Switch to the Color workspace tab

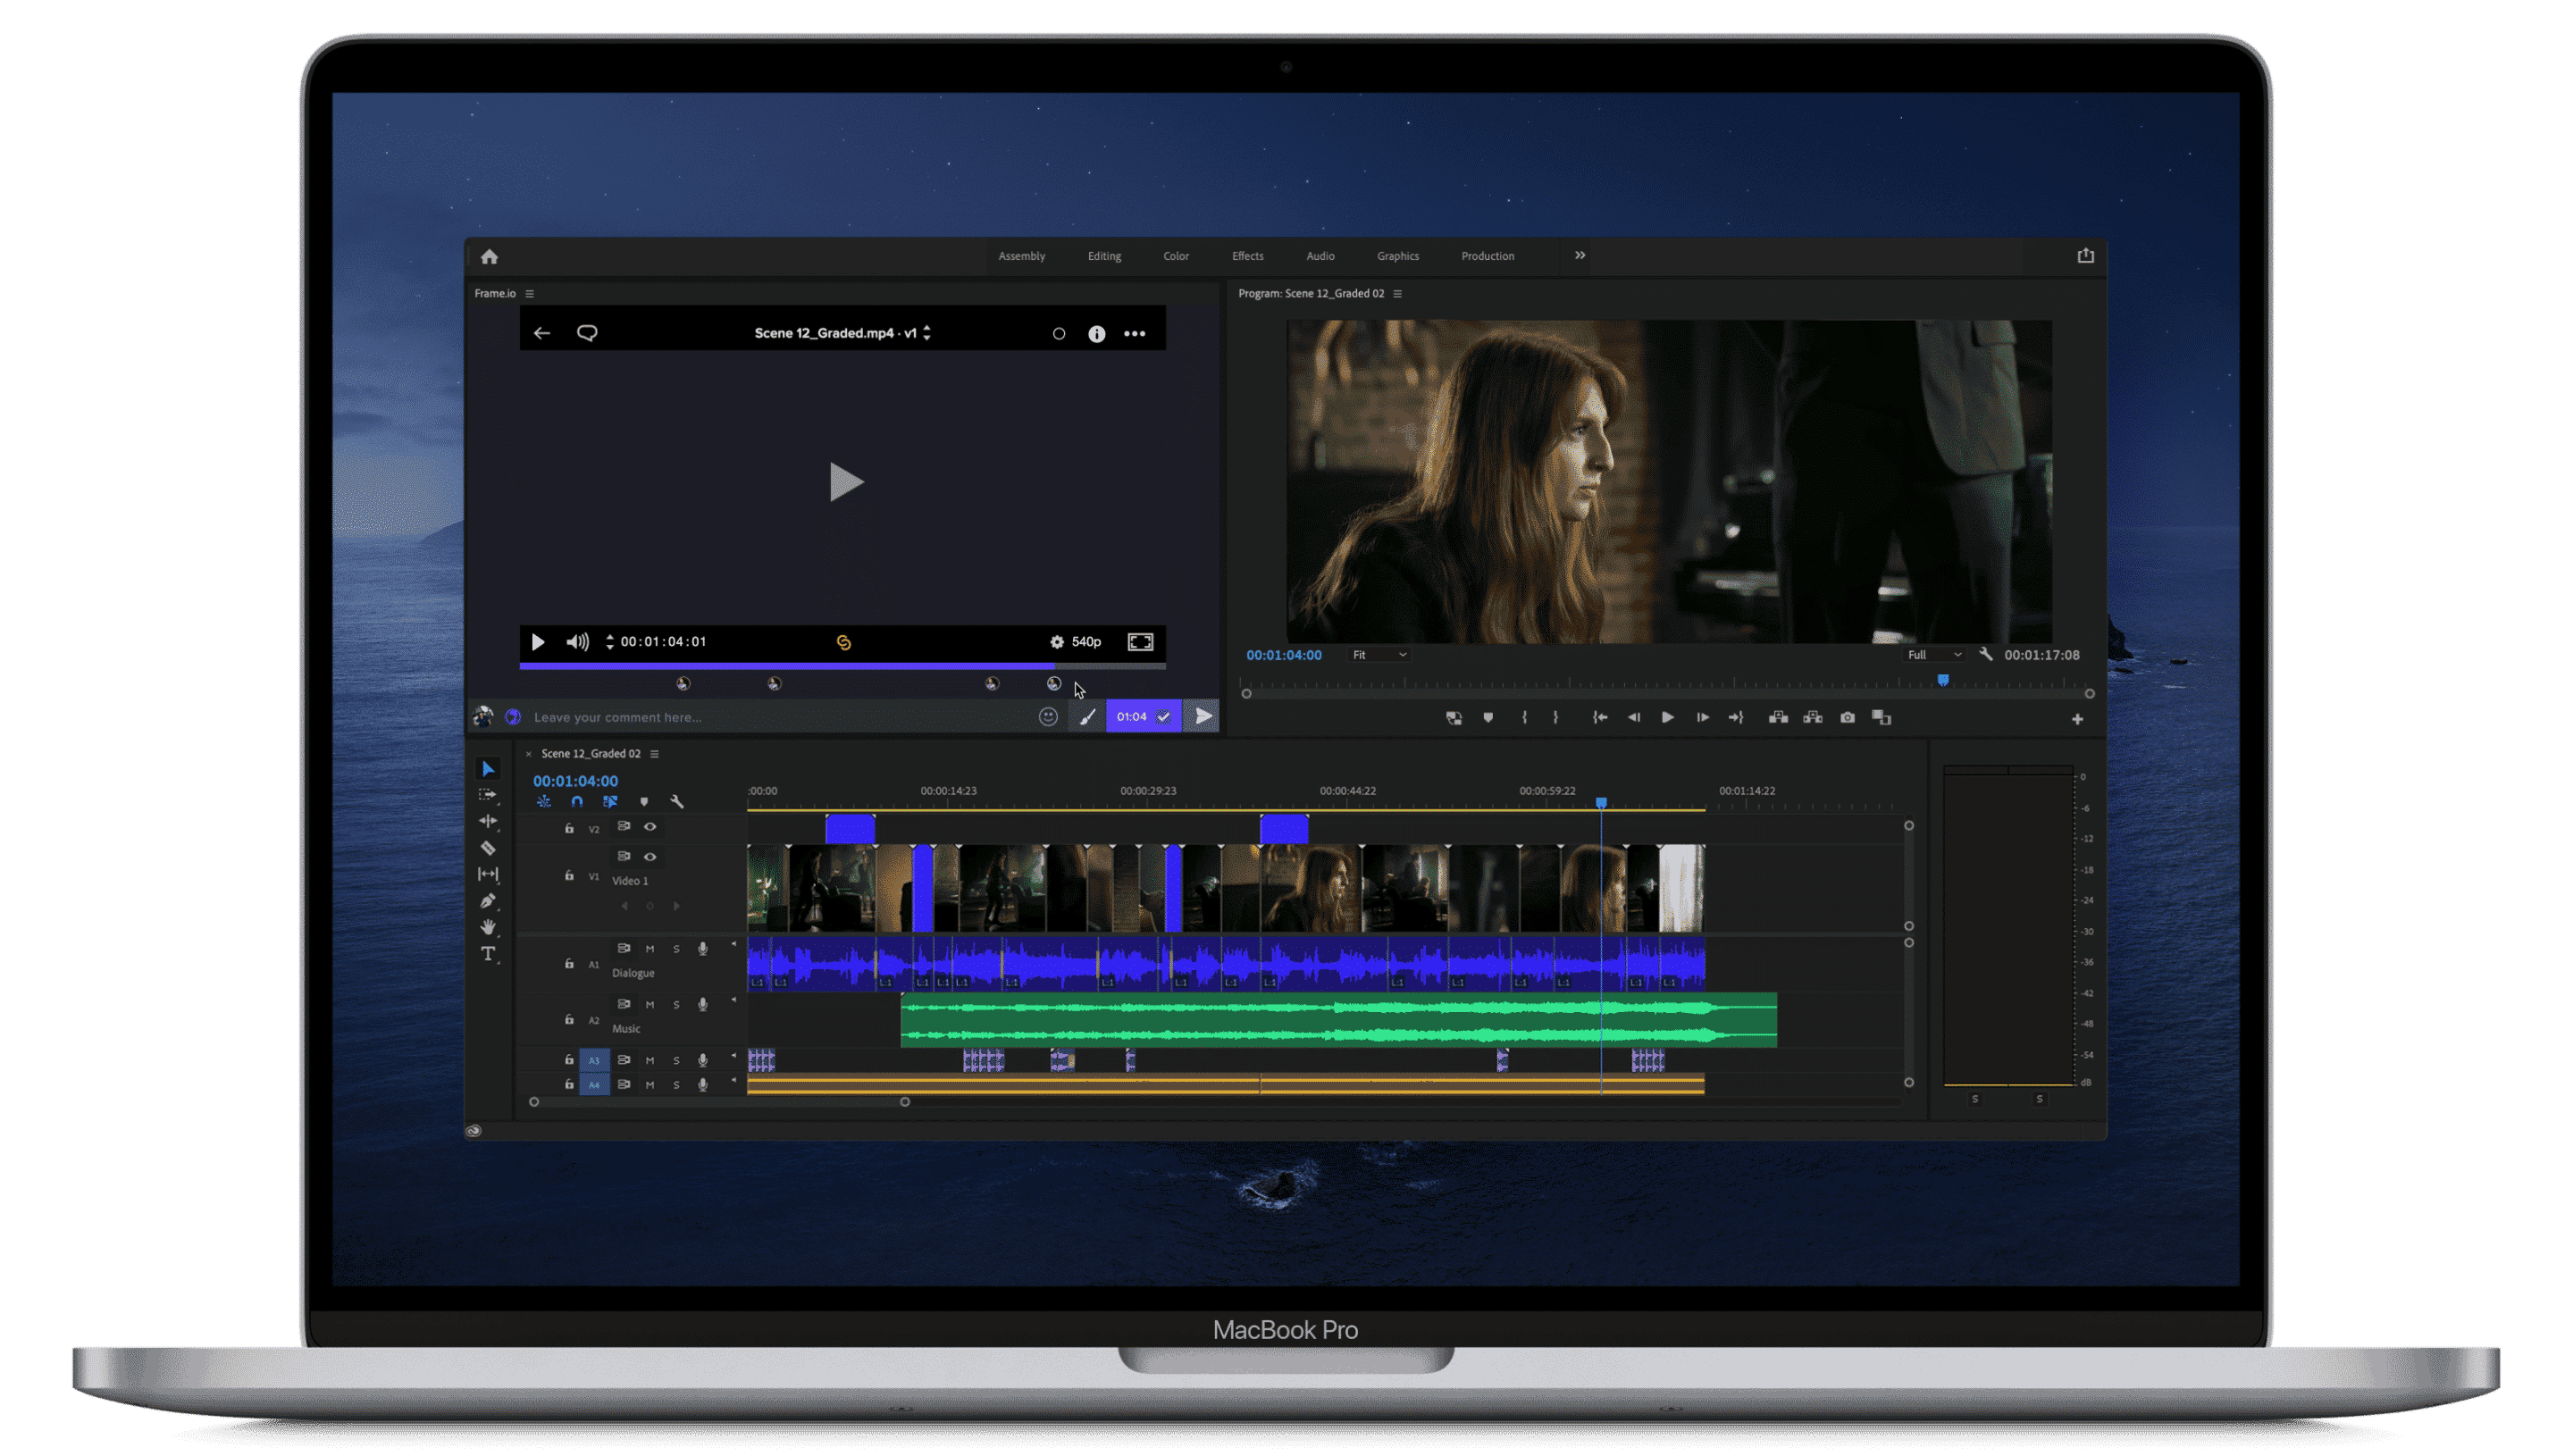click(1176, 256)
